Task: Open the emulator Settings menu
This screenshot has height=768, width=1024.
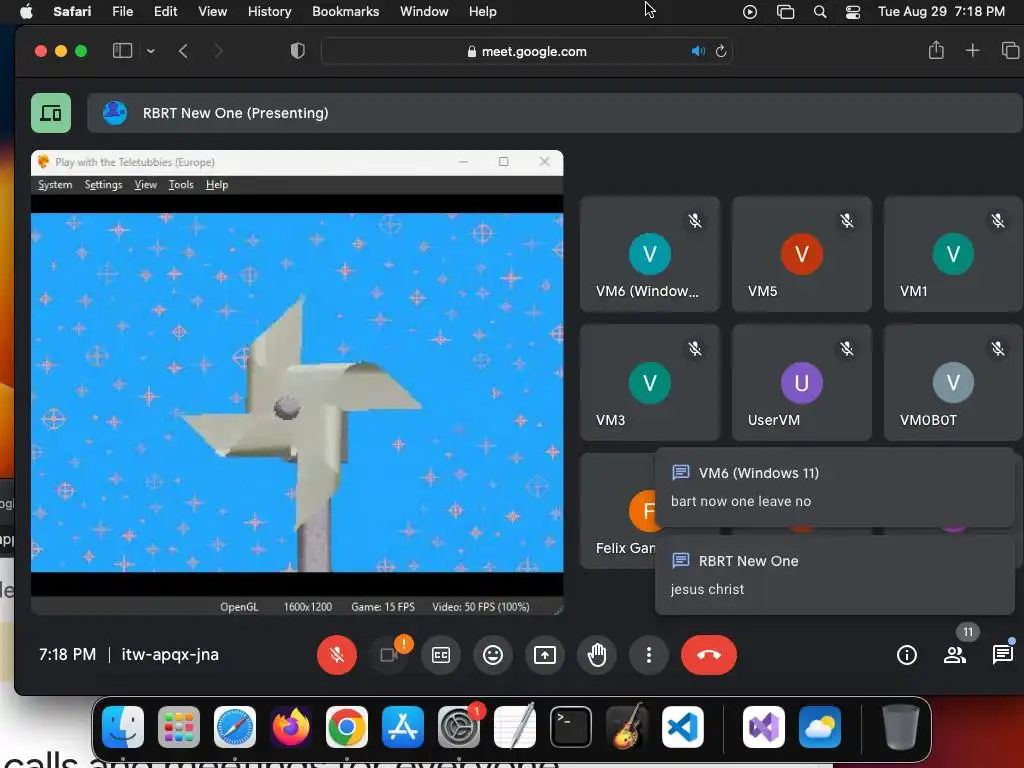Action: (x=103, y=185)
